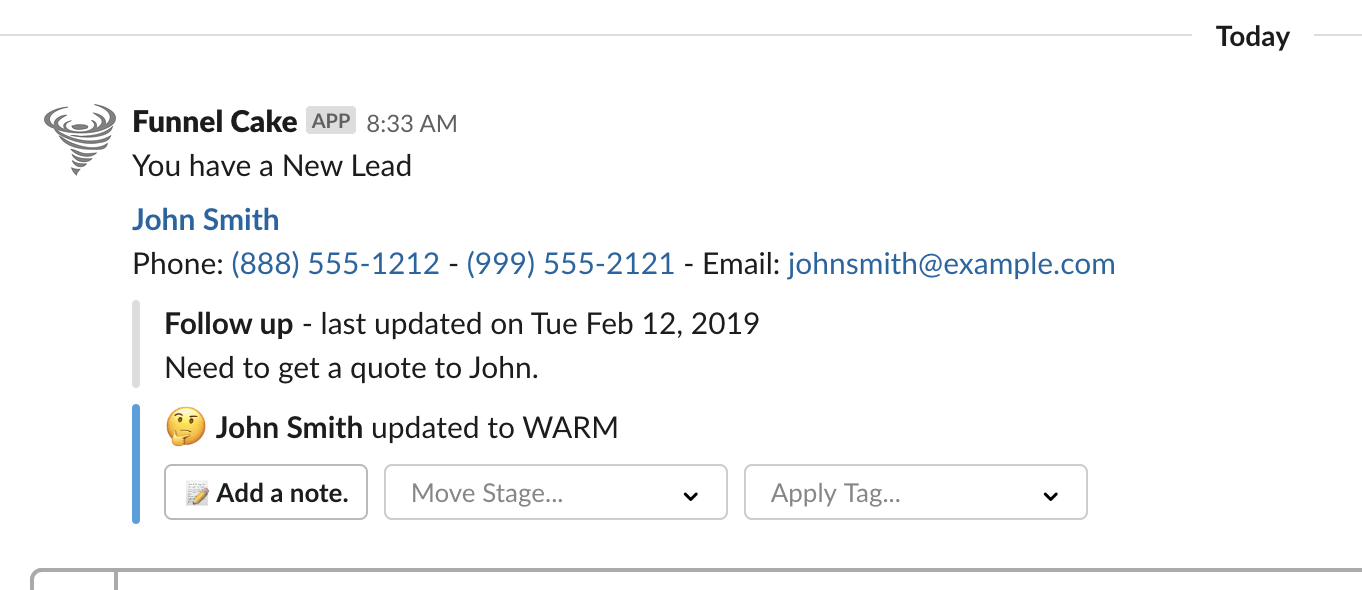Viewport: 1362px width, 590px height.
Task: Call phone number (888) 555-1212
Action: point(336,264)
